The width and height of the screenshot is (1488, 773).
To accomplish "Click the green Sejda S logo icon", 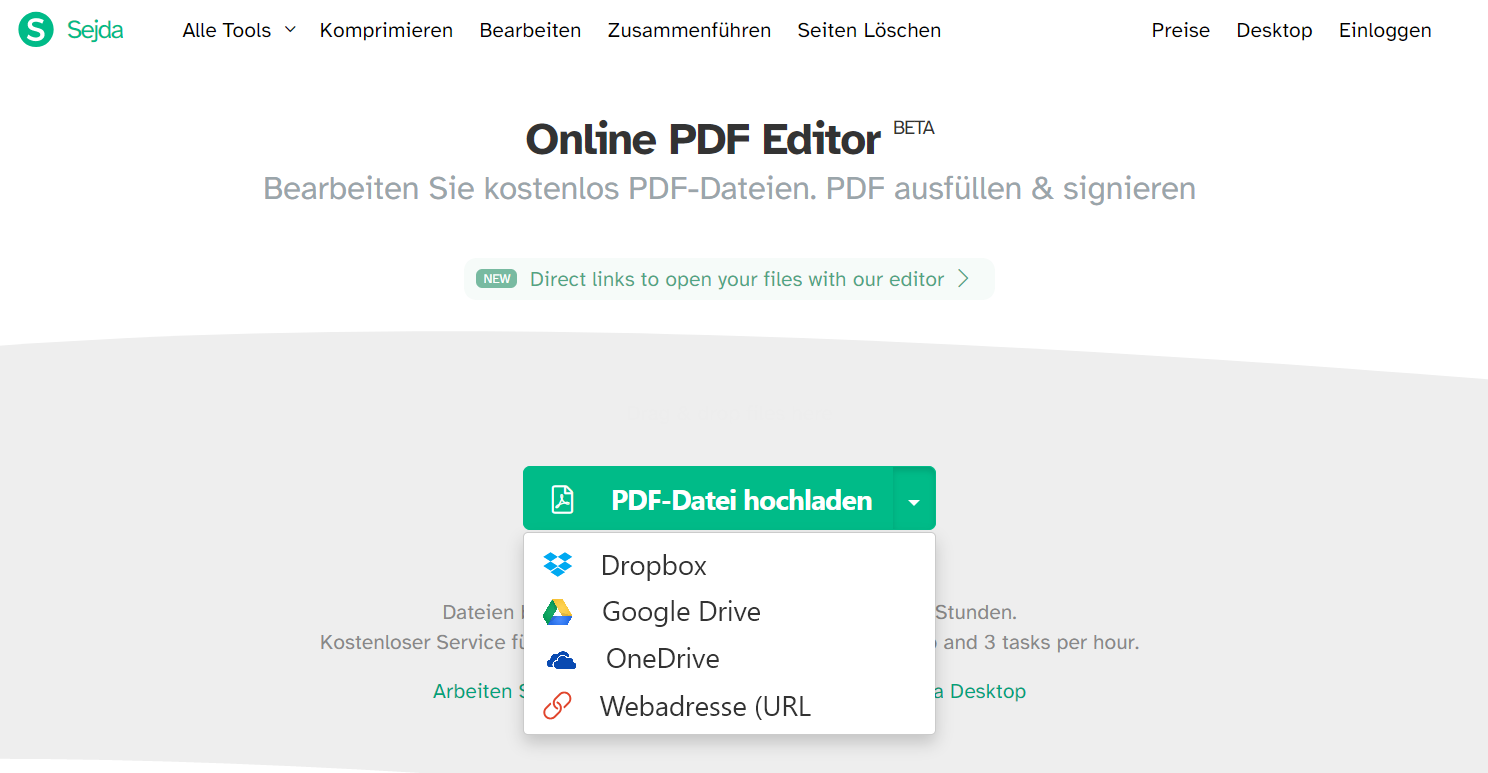I will coord(36,30).
